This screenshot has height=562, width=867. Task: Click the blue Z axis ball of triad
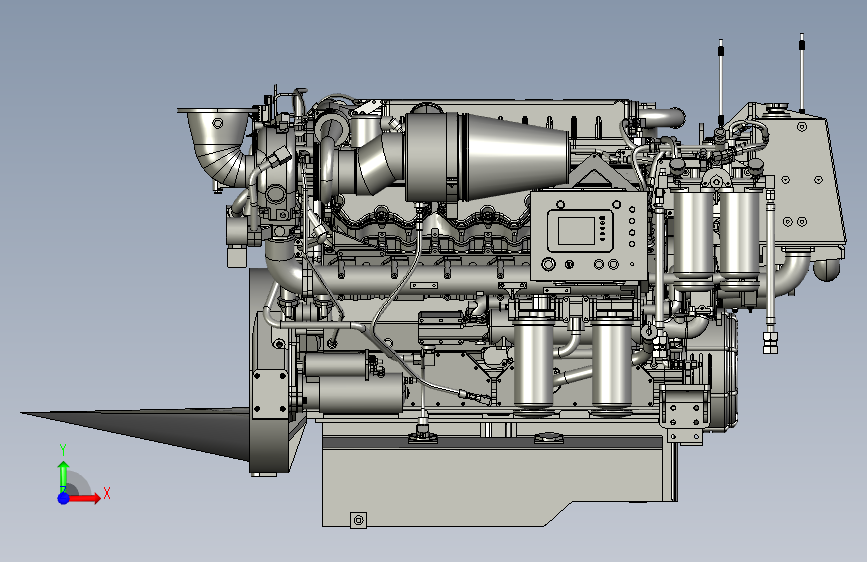[64, 498]
